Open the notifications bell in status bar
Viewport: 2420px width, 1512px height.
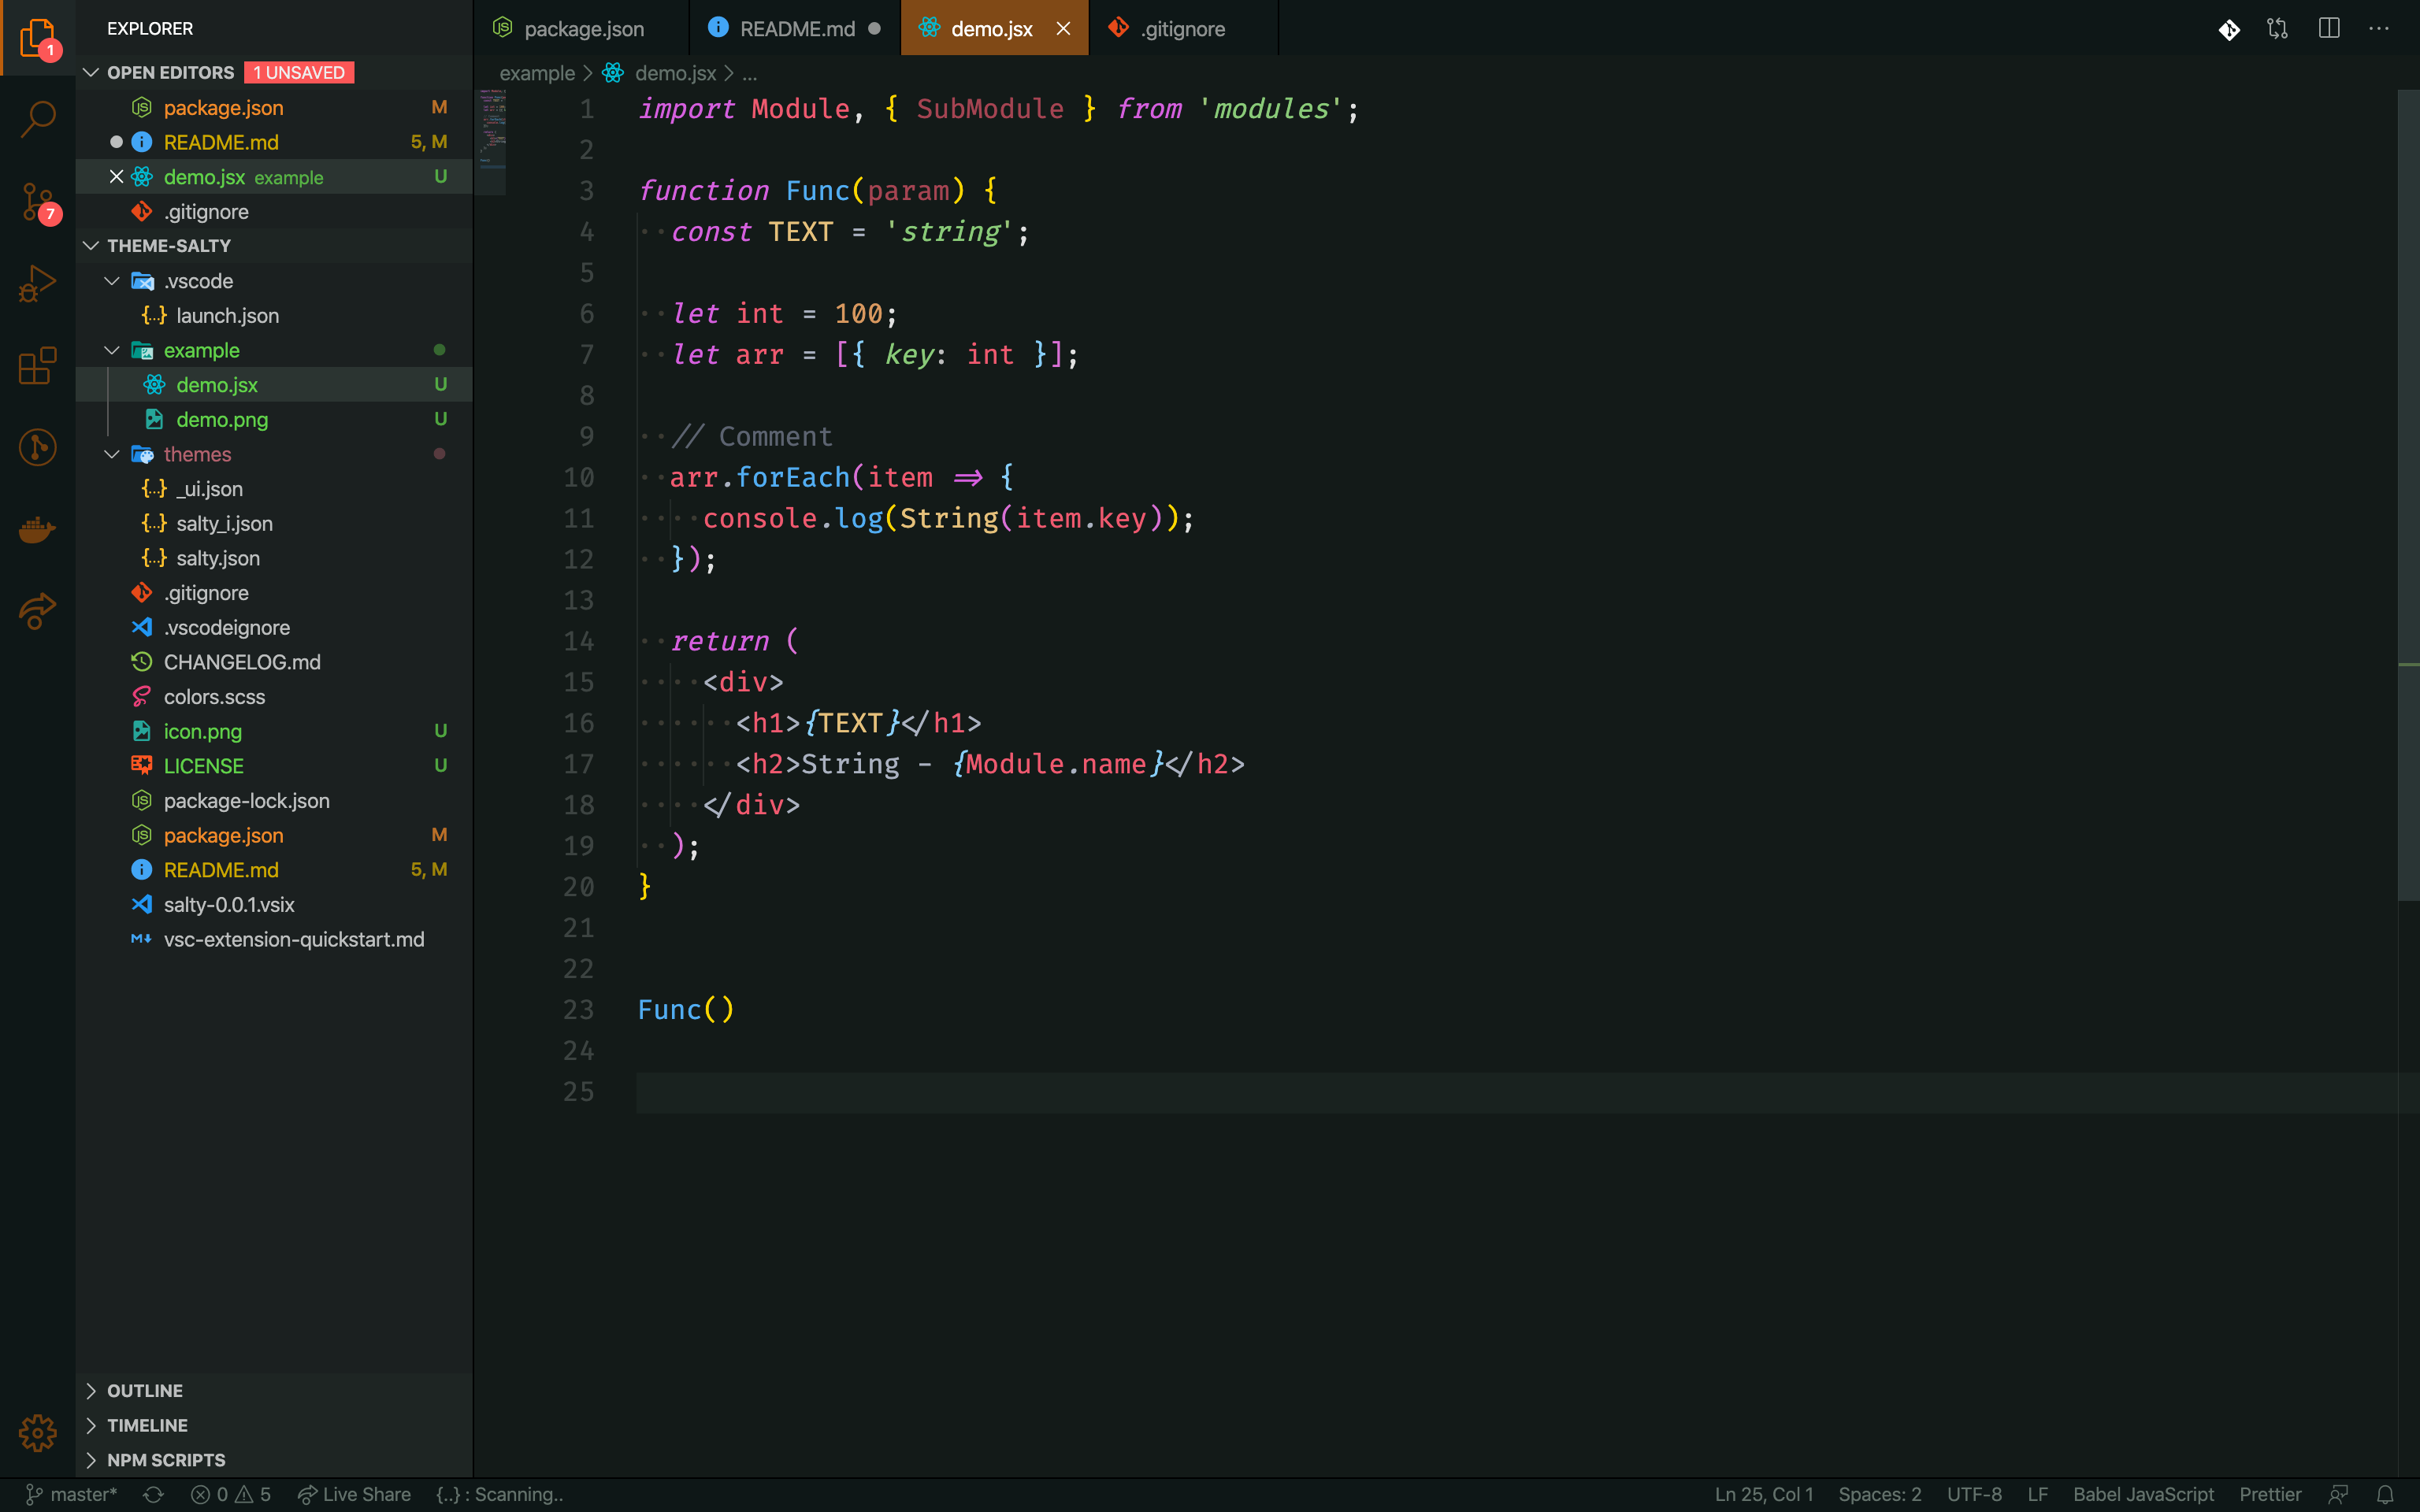(2385, 1494)
